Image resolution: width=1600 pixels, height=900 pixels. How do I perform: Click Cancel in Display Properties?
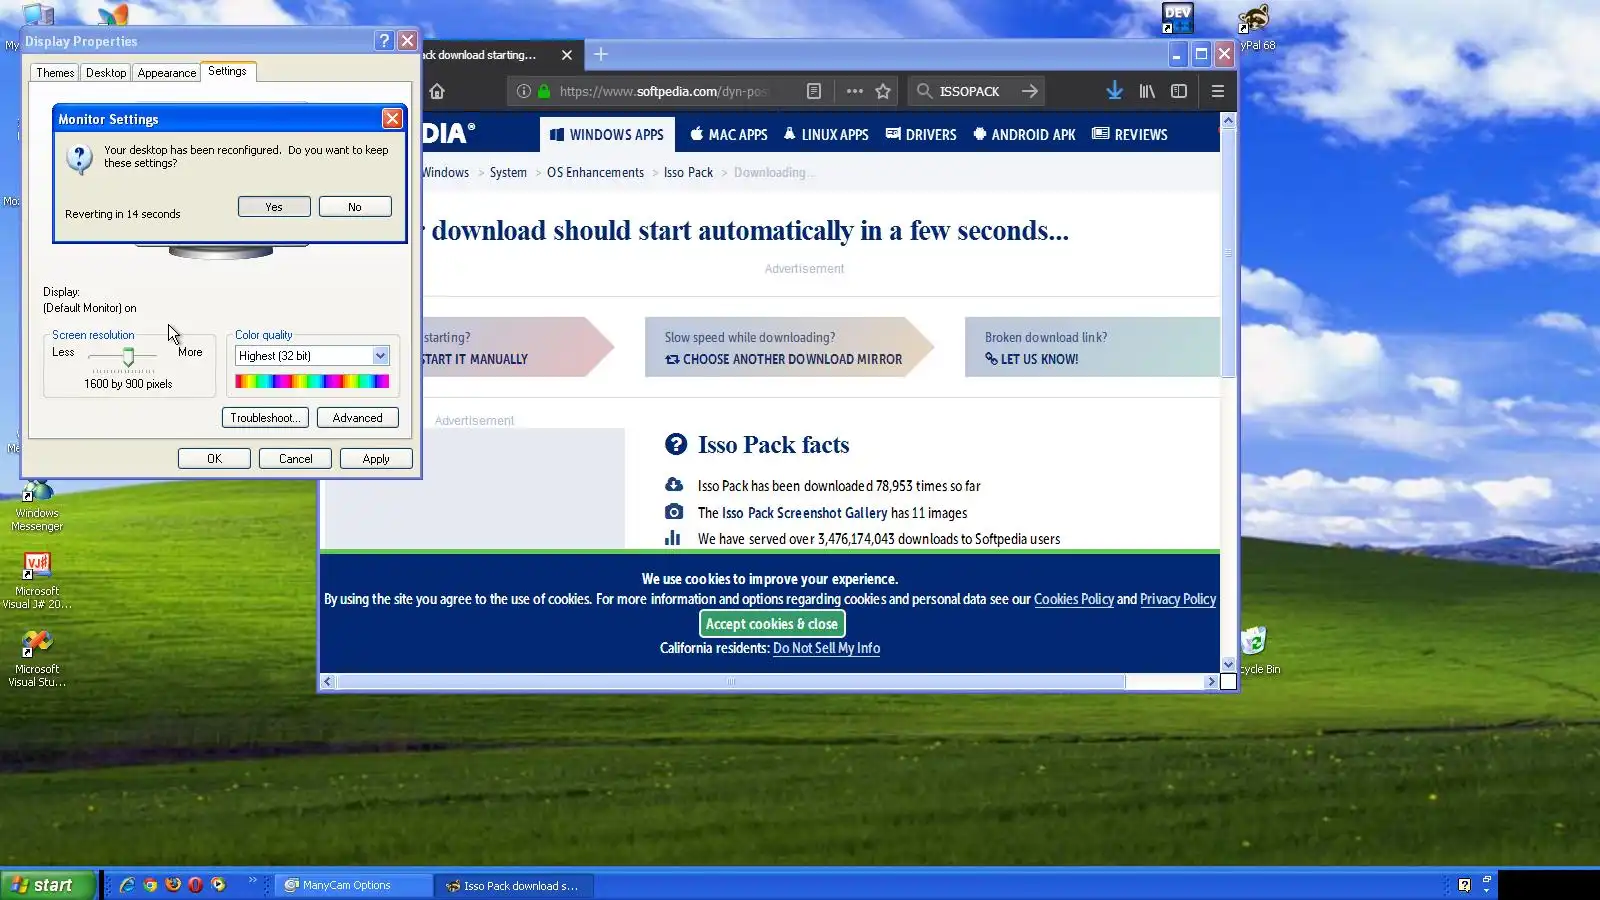tap(295, 459)
